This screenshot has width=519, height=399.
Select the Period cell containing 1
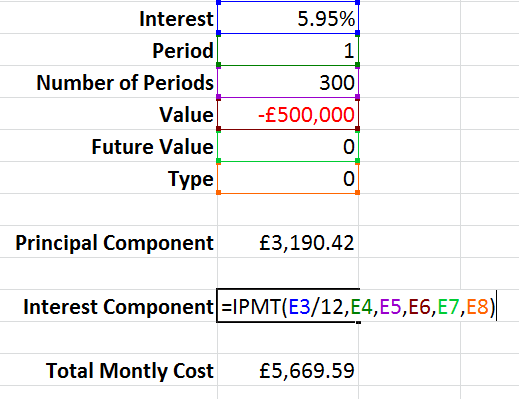point(288,50)
